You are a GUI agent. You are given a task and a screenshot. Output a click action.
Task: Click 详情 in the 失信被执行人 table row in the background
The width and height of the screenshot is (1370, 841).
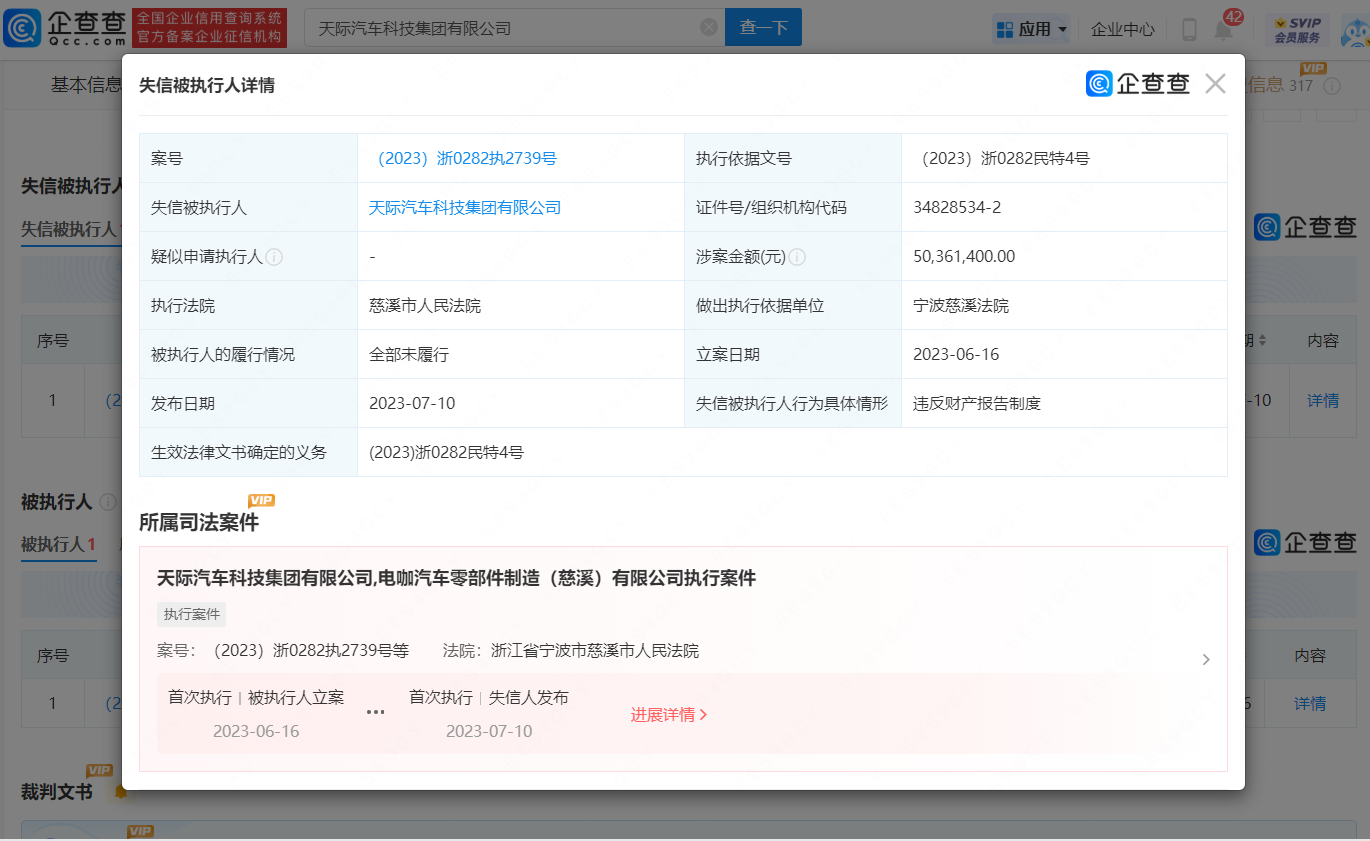1323,400
